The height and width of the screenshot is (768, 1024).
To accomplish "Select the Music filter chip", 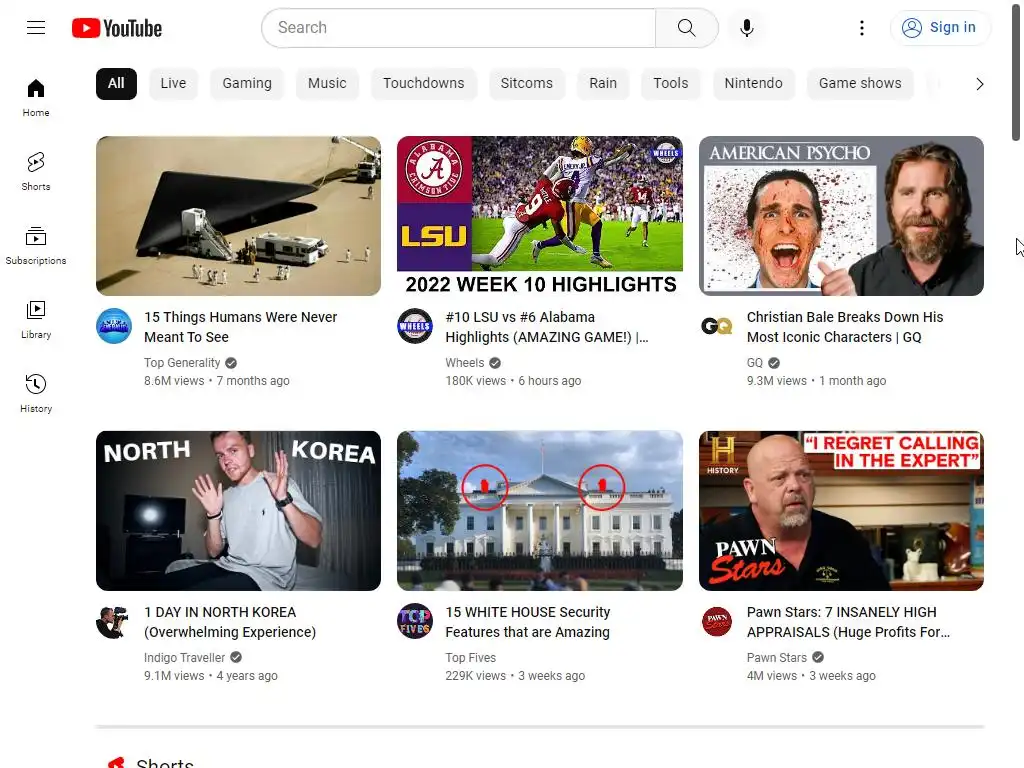I will tap(327, 84).
